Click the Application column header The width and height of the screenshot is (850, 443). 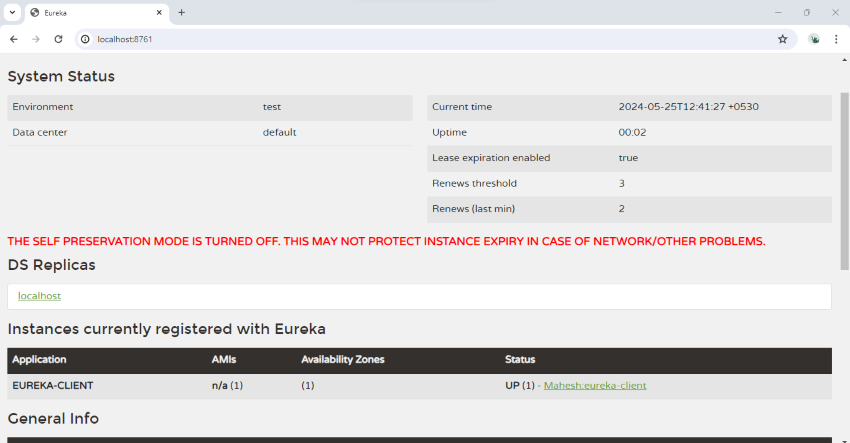(x=39, y=359)
